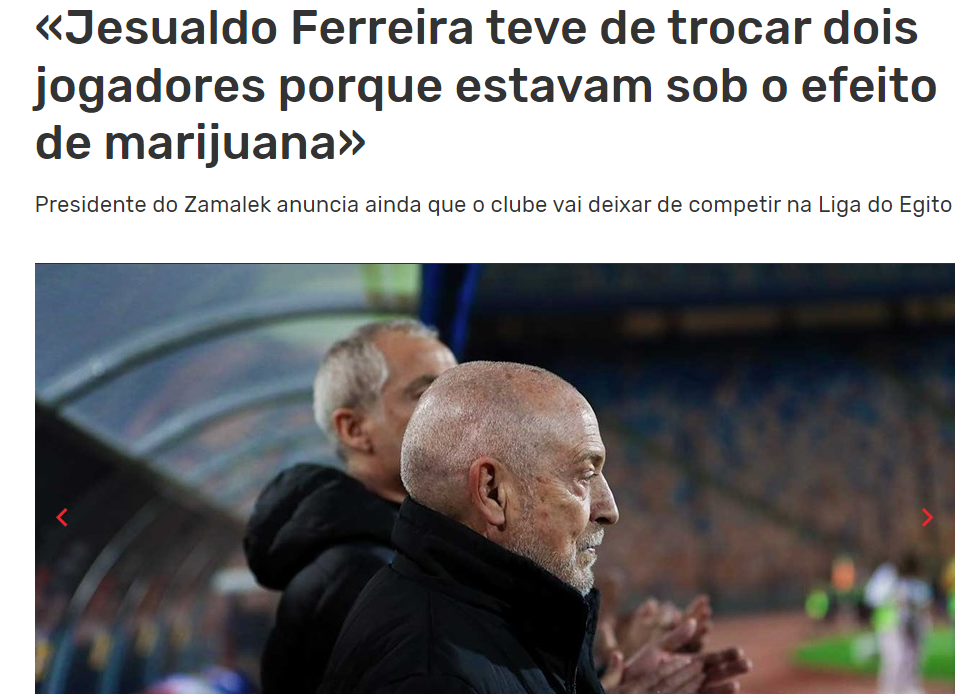This screenshot has height=694, width=955.
Task: Click the word 'Zamalek' in the subtitle
Action: 227,204
